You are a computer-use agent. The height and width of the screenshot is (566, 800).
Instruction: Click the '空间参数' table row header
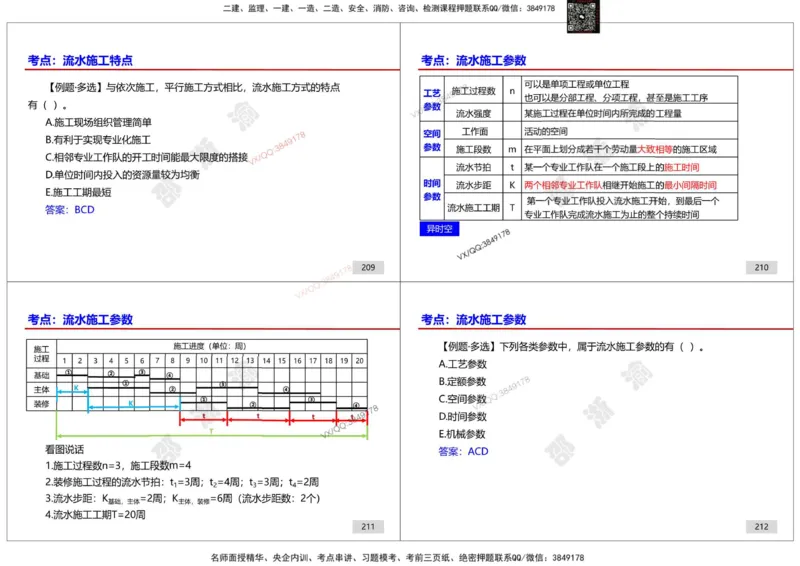pos(432,140)
